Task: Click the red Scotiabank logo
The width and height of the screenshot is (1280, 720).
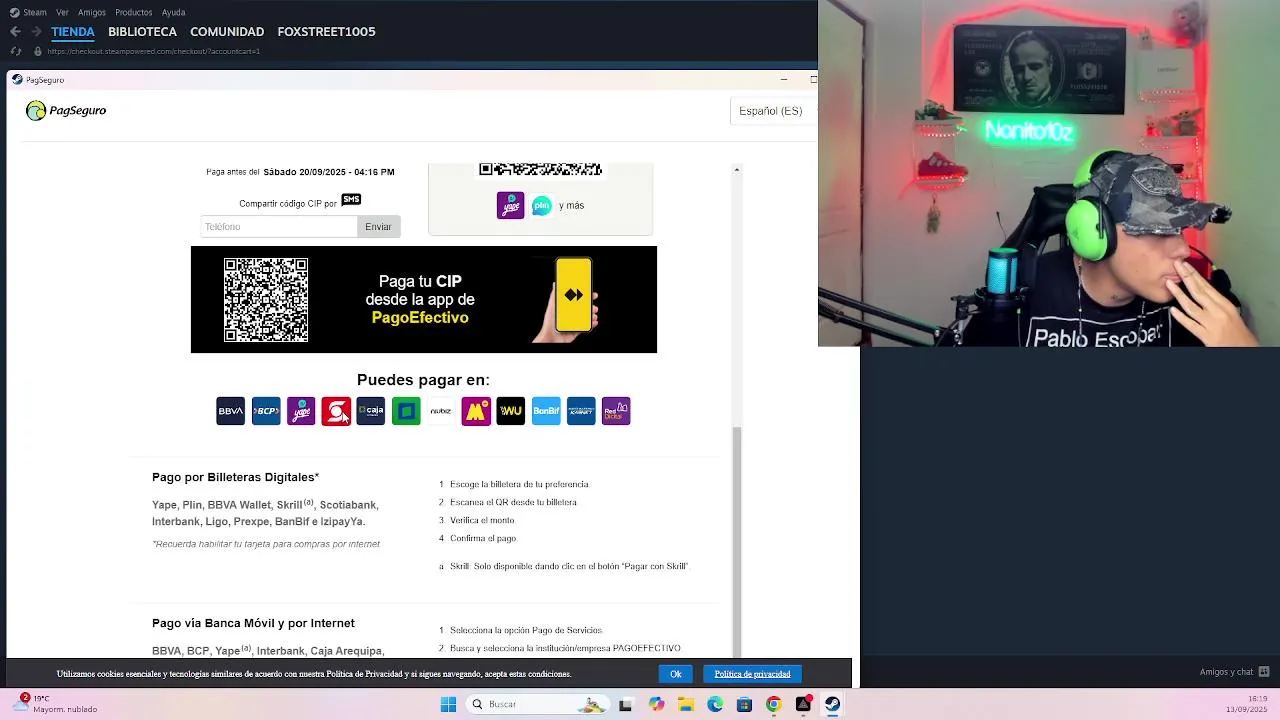Action: [x=336, y=411]
